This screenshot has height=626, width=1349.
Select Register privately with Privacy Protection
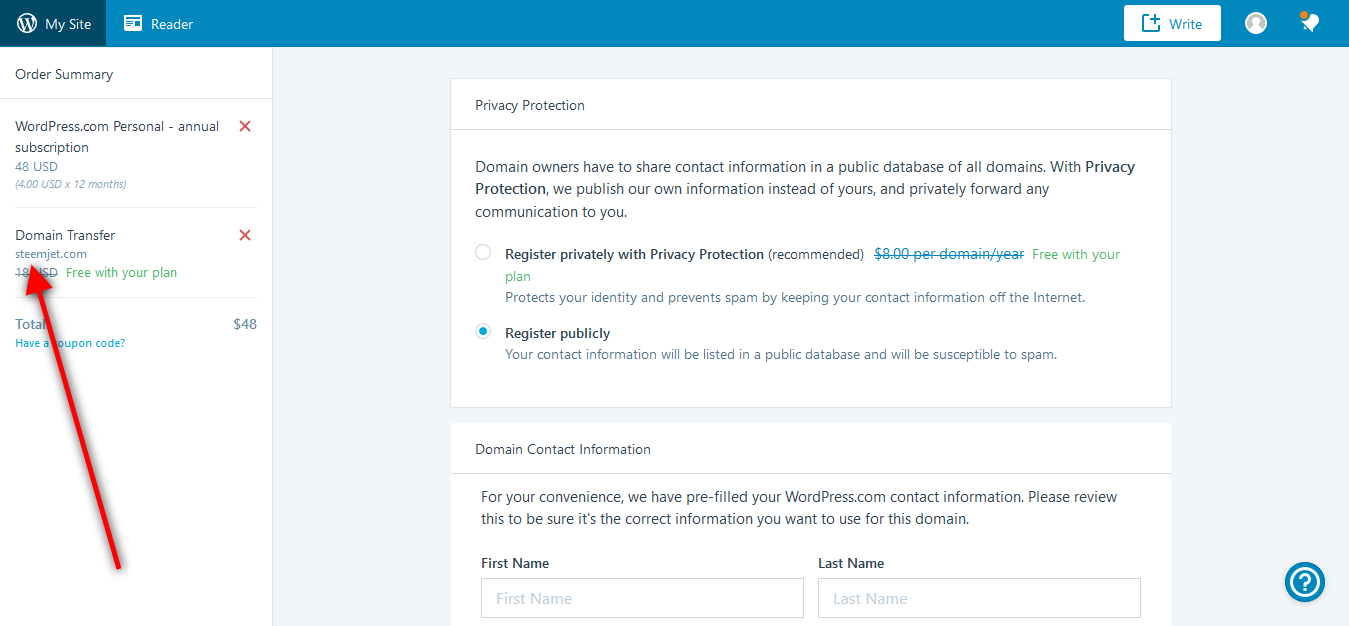click(483, 252)
